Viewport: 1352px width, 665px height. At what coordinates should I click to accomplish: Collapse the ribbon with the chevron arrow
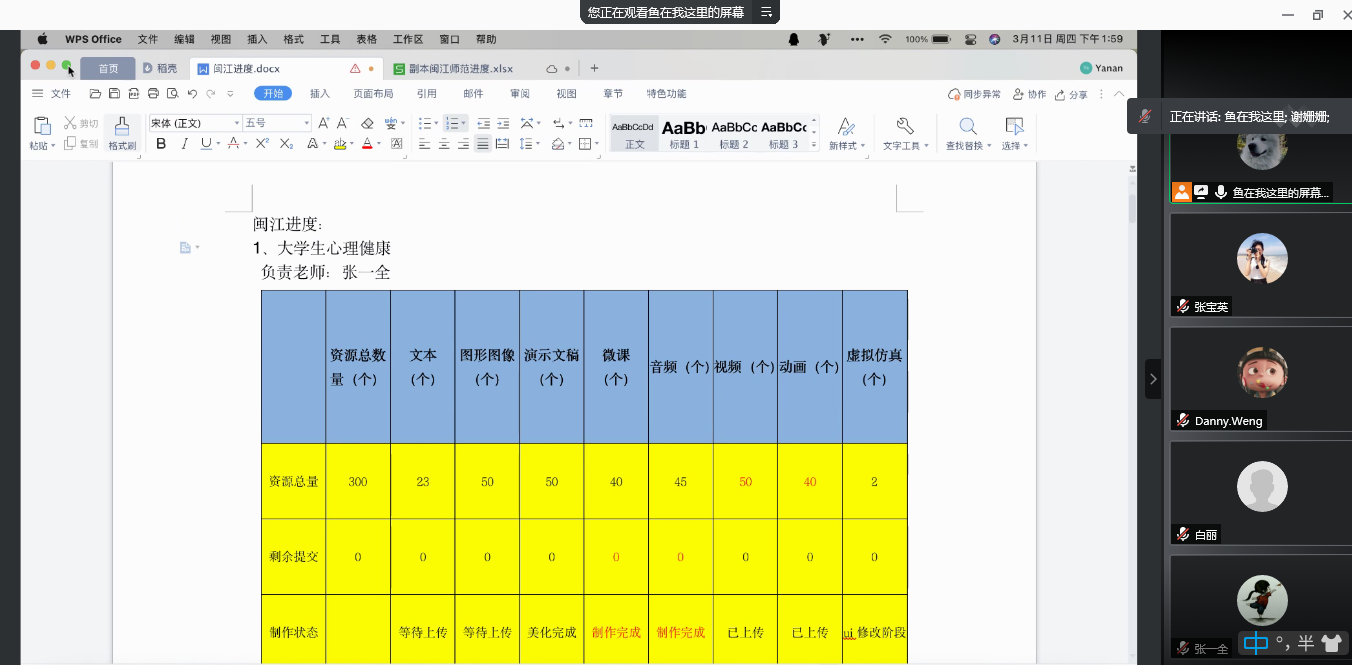[x=1119, y=94]
